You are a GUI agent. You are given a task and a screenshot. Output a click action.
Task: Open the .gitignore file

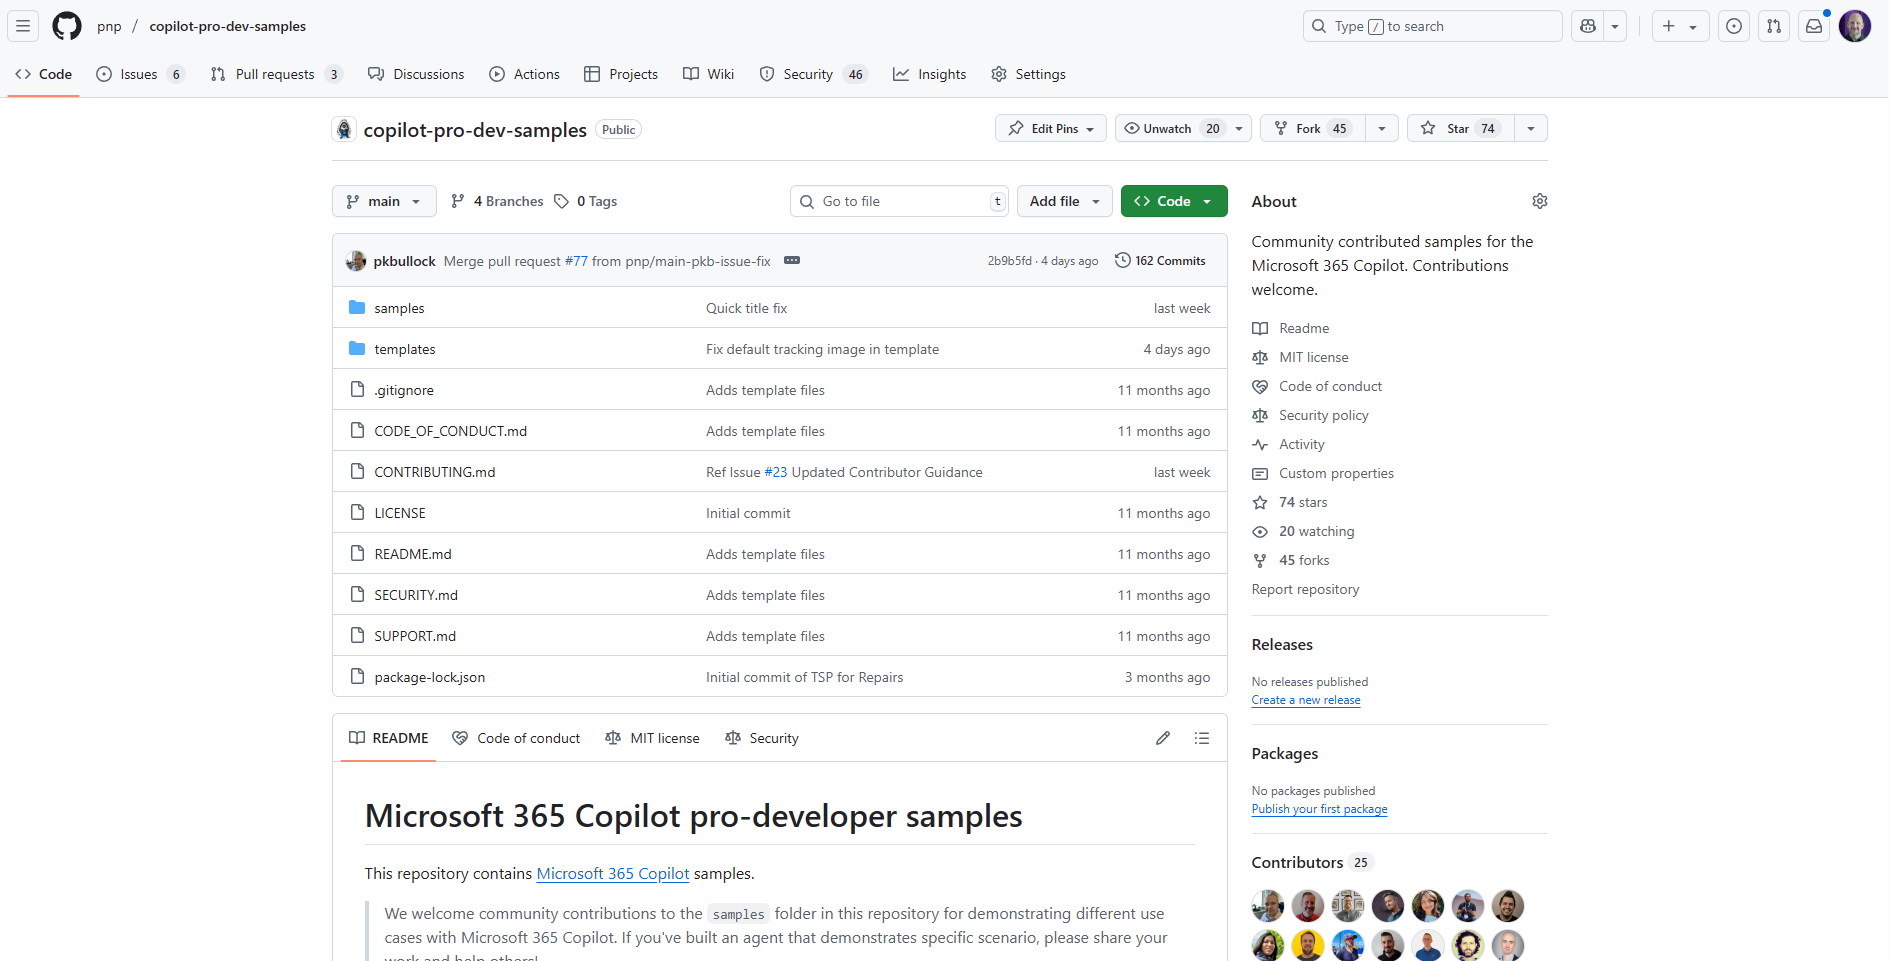(404, 390)
